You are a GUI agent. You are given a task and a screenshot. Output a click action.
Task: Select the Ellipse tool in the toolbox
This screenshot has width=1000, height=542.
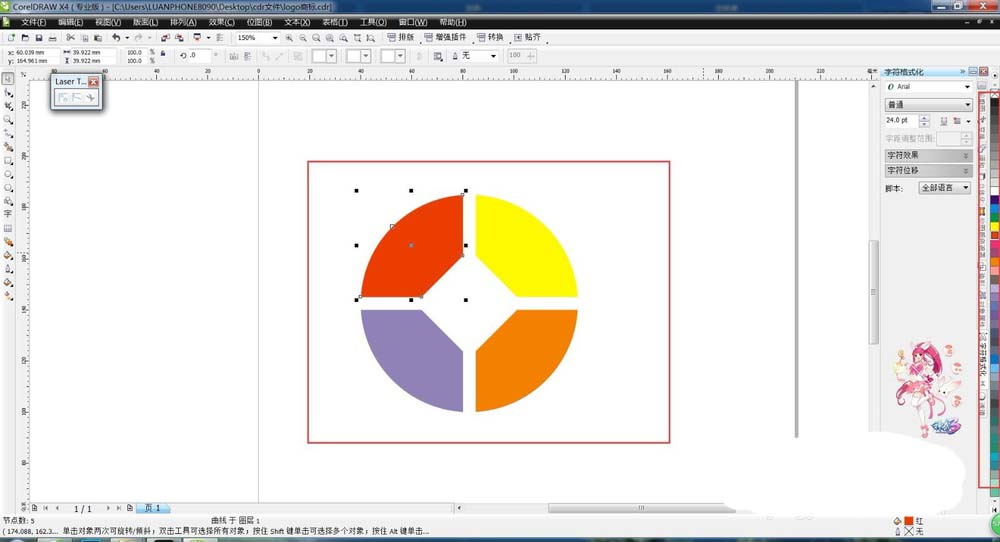tap(8, 173)
